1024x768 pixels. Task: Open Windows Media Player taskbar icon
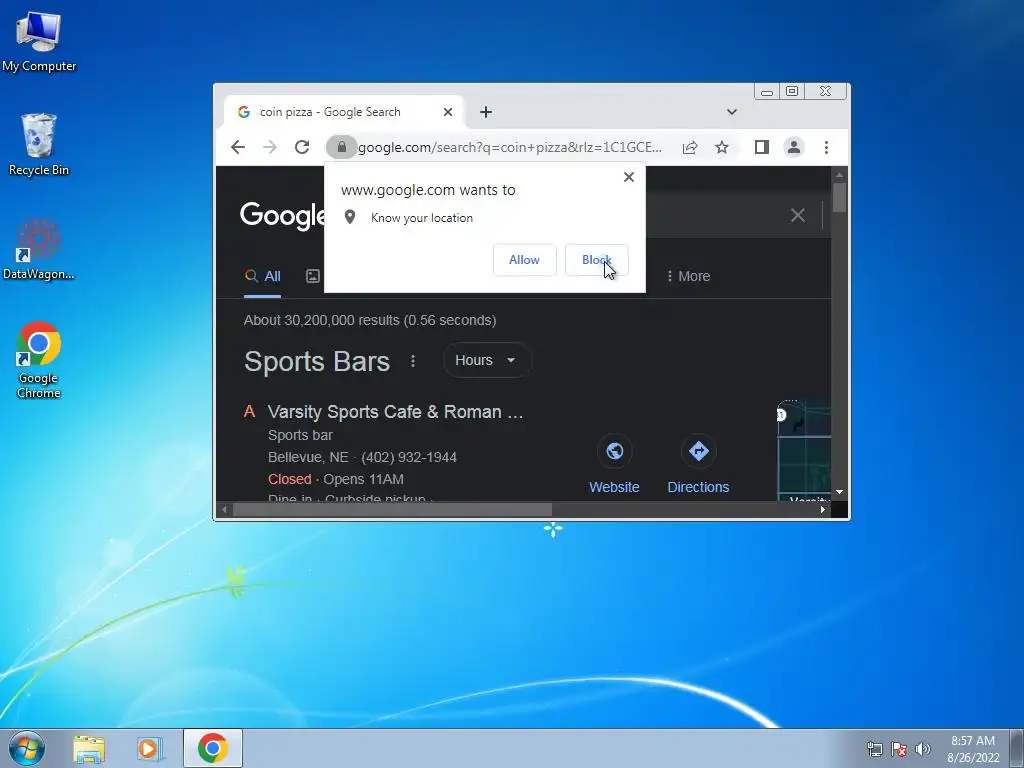point(150,748)
